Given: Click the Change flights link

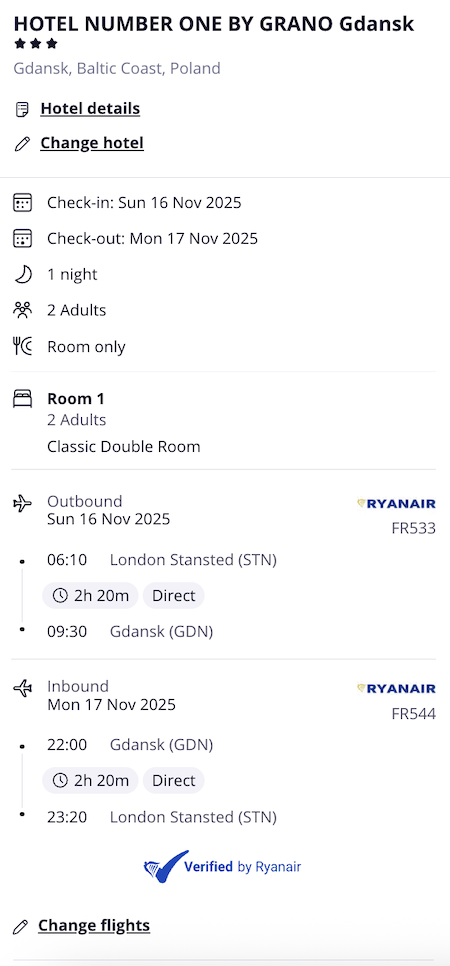Looking at the screenshot, I should point(94,925).
